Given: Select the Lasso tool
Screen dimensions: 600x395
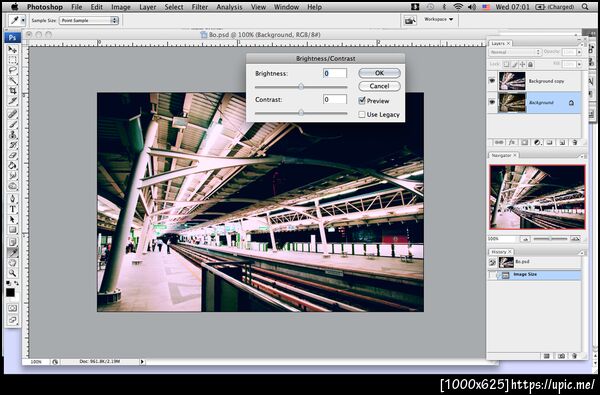Looking at the screenshot, I should tap(12, 70).
